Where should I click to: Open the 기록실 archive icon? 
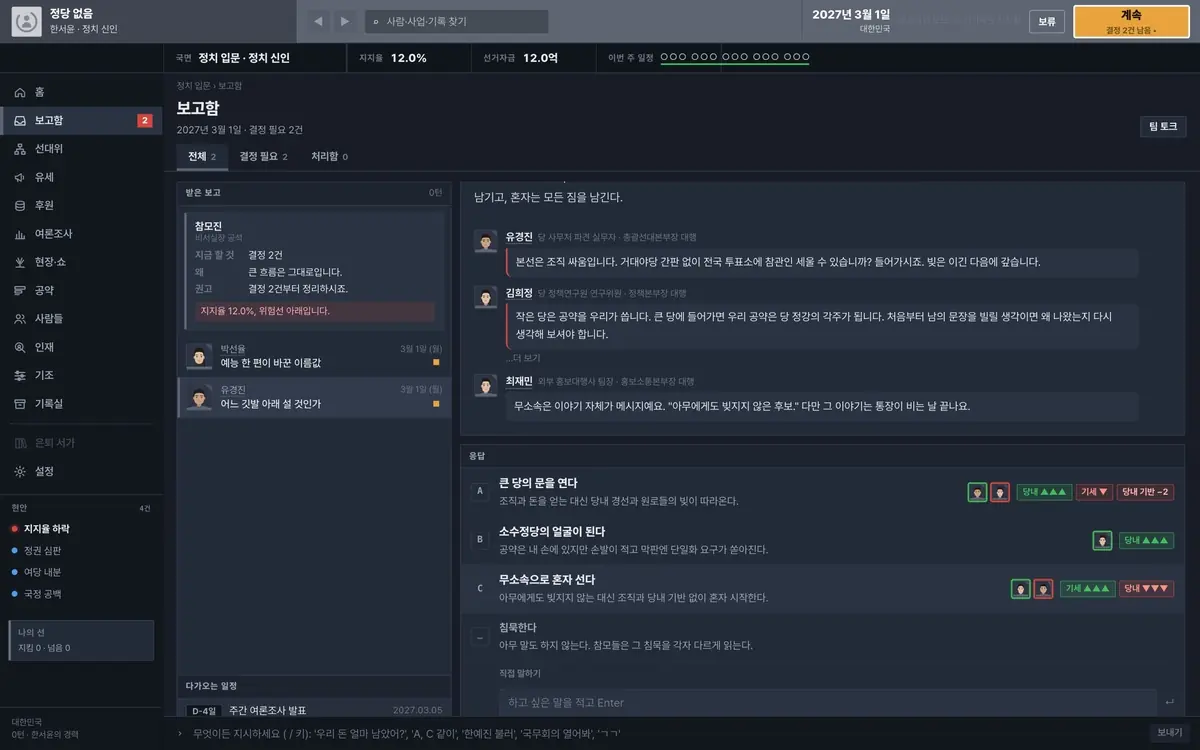pos(20,404)
